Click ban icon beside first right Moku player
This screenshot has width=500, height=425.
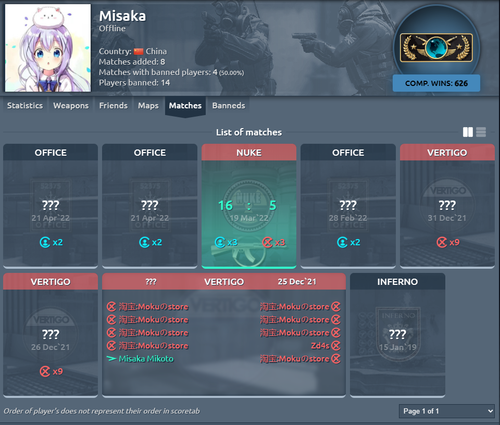tap(336, 306)
